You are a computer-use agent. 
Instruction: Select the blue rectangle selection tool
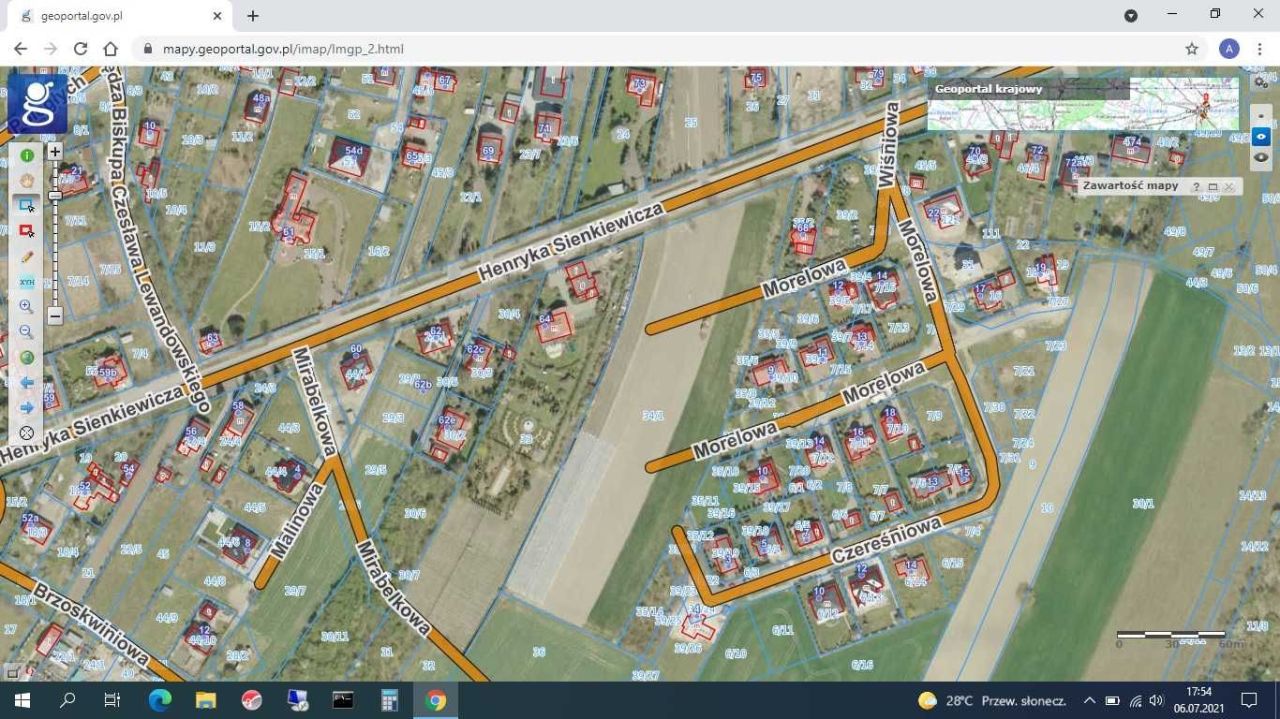tap(27, 205)
